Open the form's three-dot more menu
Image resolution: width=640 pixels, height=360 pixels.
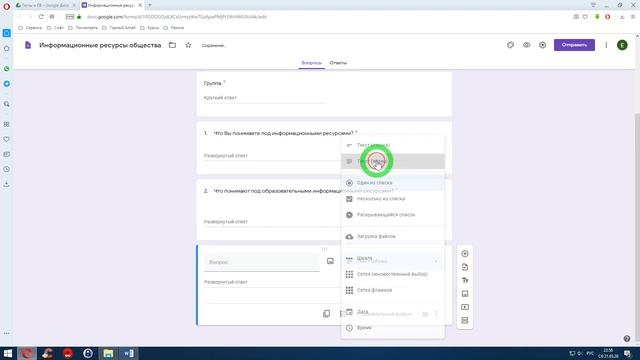pos(606,45)
